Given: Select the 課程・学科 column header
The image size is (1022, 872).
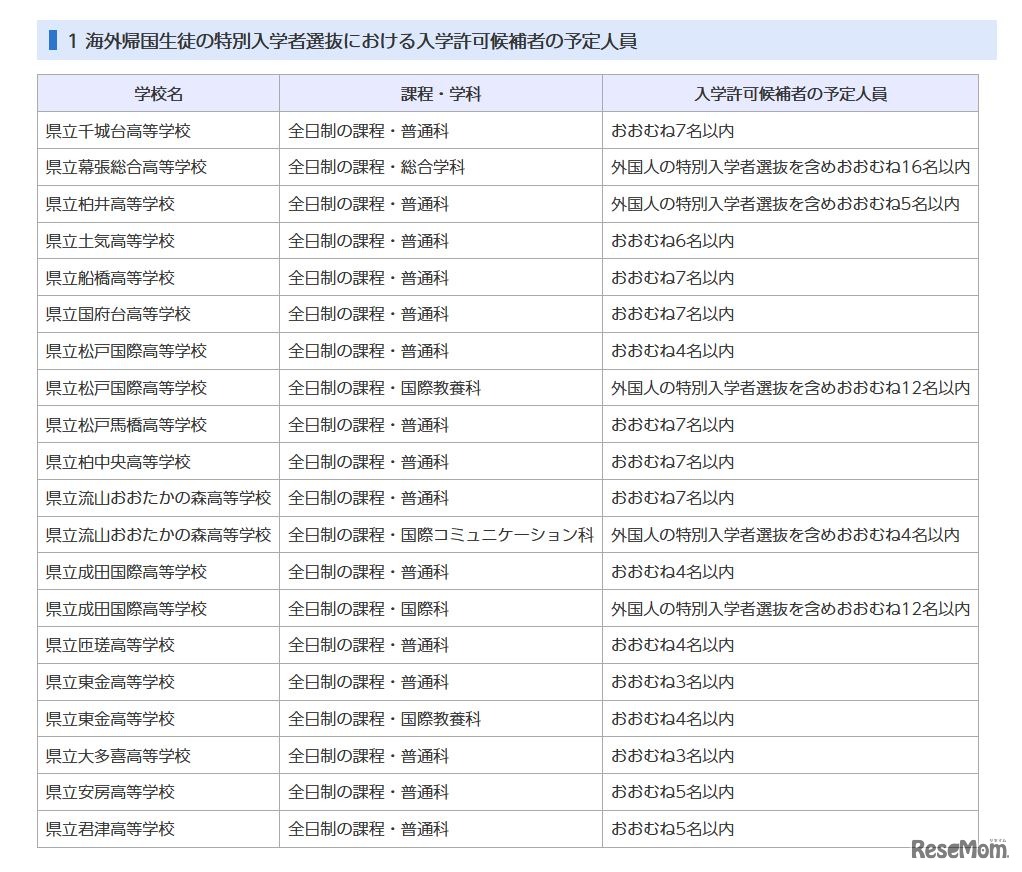Looking at the screenshot, I should tap(440, 93).
